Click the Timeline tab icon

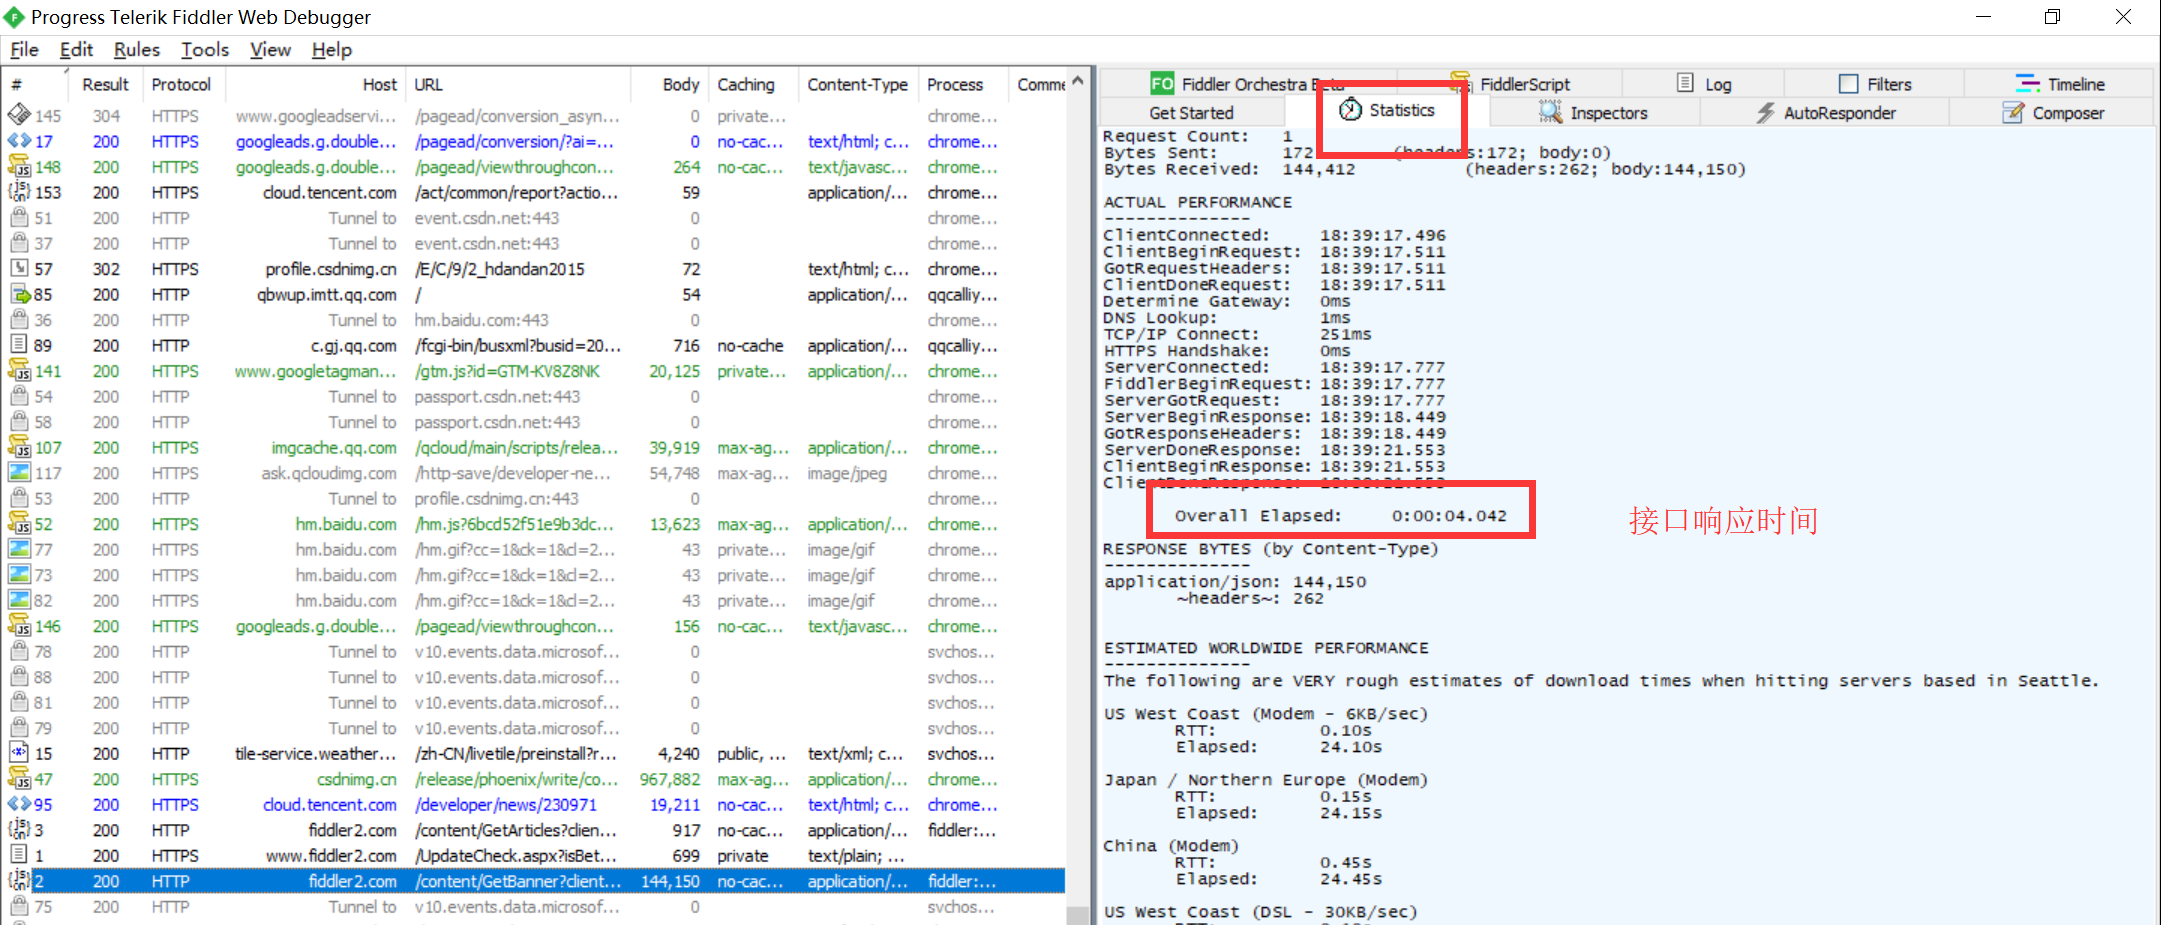coord(2027,83)
